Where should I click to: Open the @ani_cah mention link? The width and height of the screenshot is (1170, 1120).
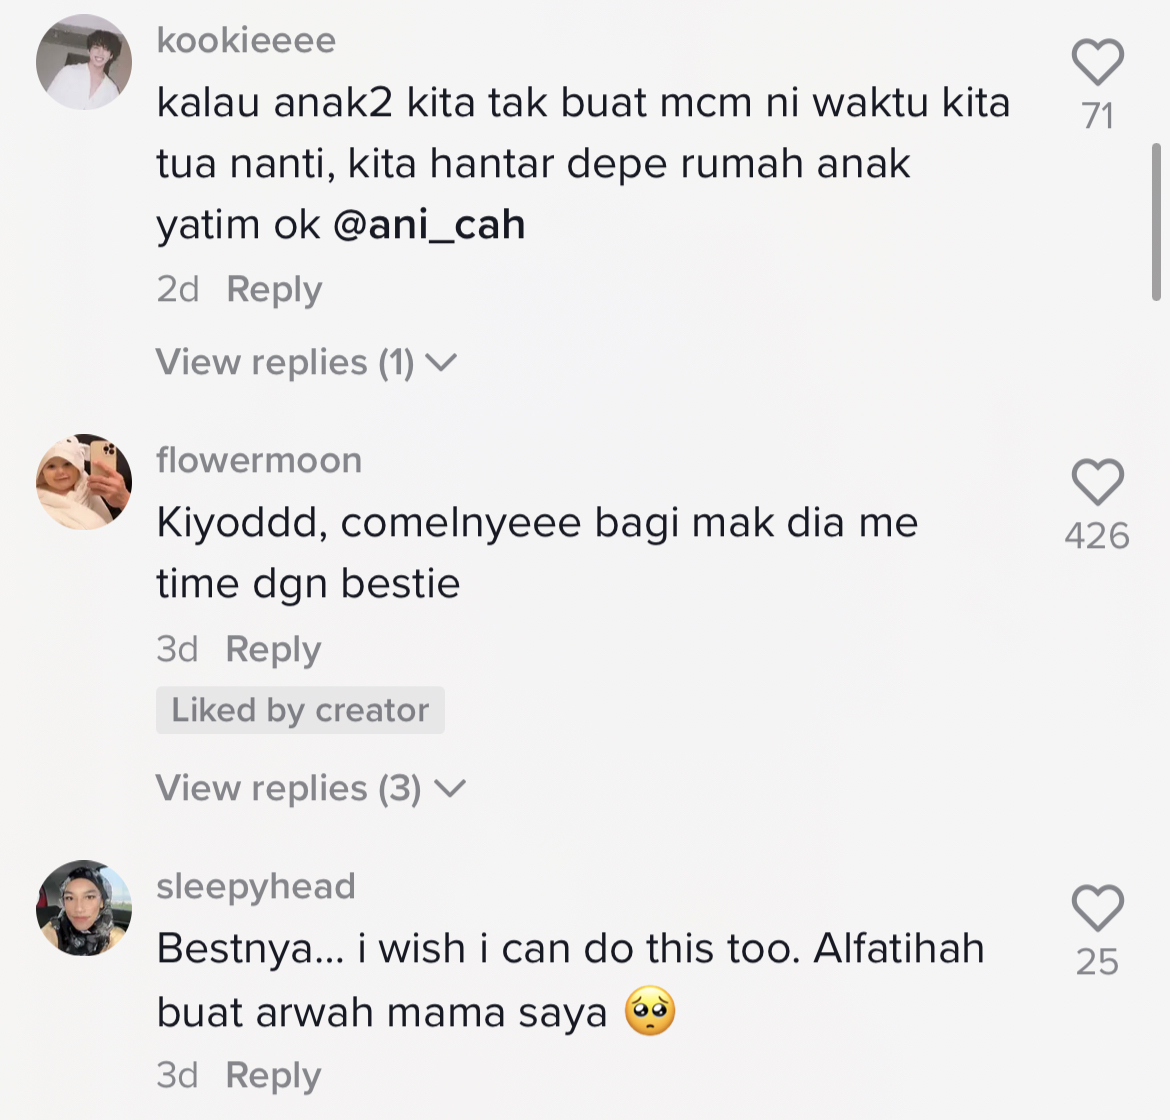428,225
